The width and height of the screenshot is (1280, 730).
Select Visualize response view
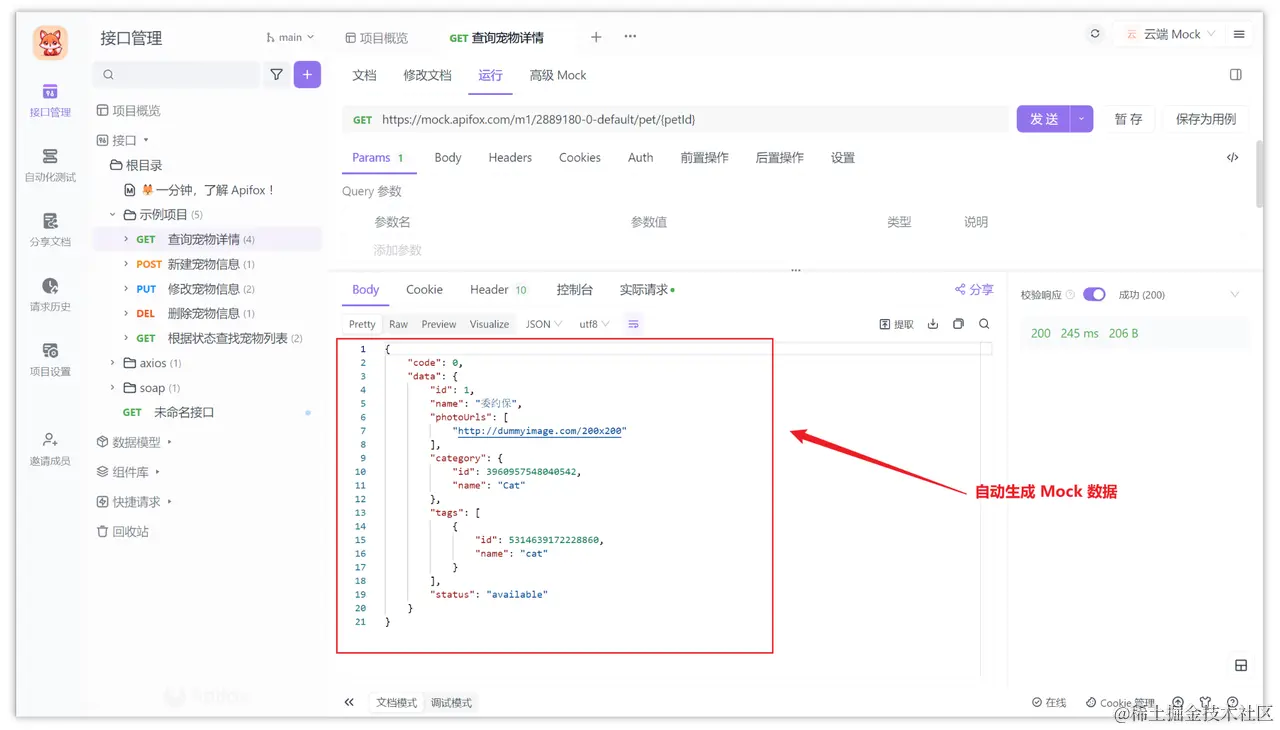[x=489, y=324]
